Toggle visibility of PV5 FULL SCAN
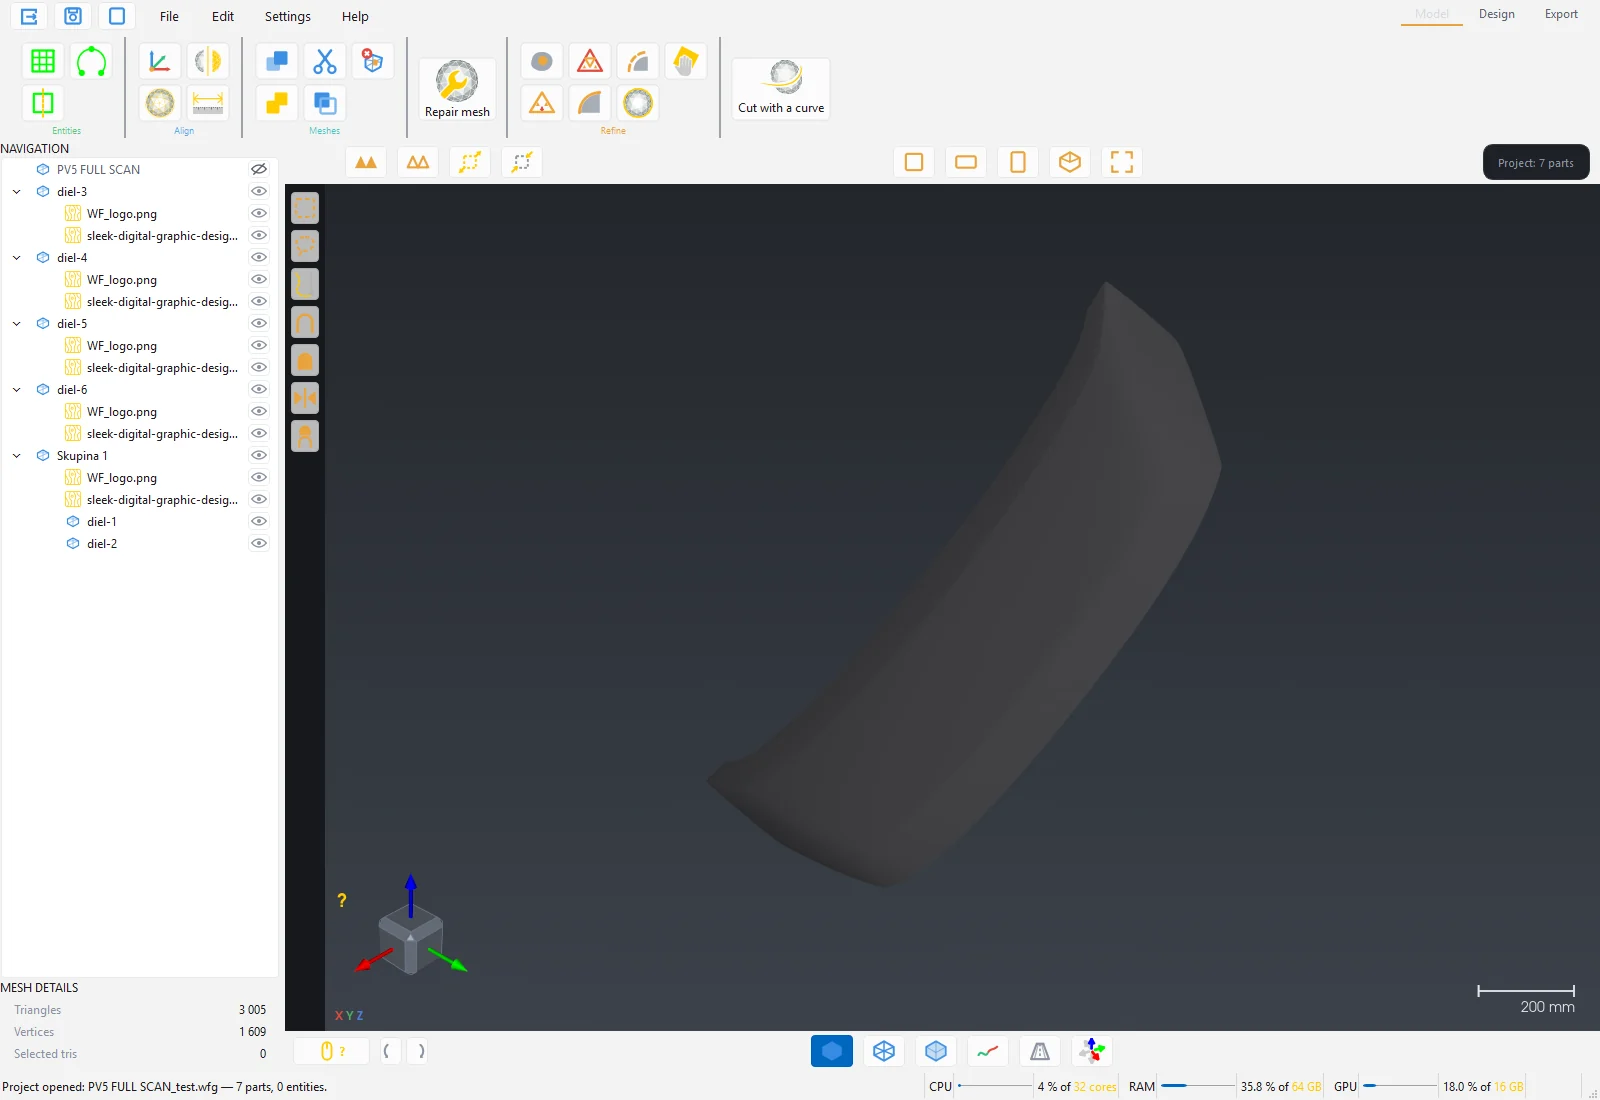The width and height of the screenshot is (1600, 1100). (x=259, y=169)
